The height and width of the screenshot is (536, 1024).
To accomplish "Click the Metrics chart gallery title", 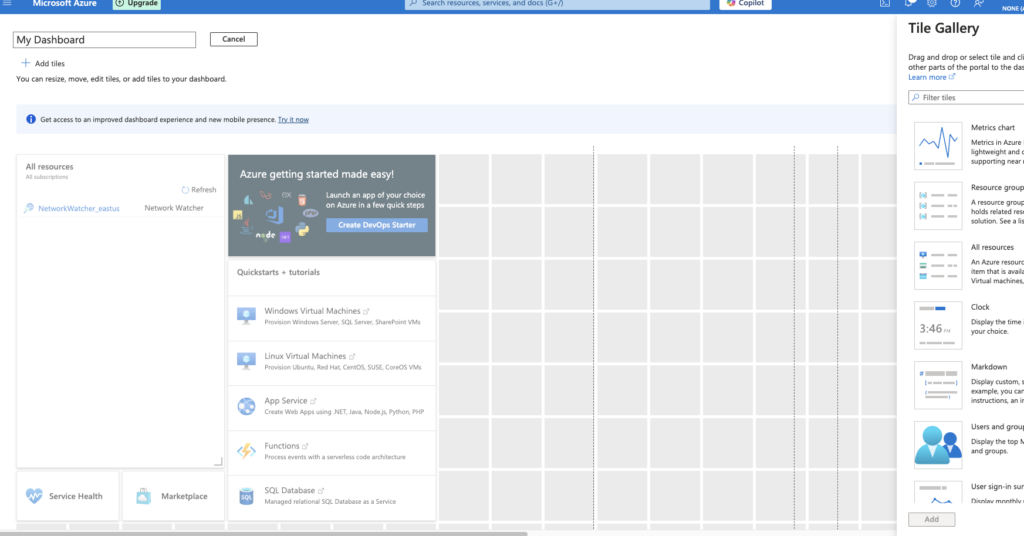I will [993, 128].
